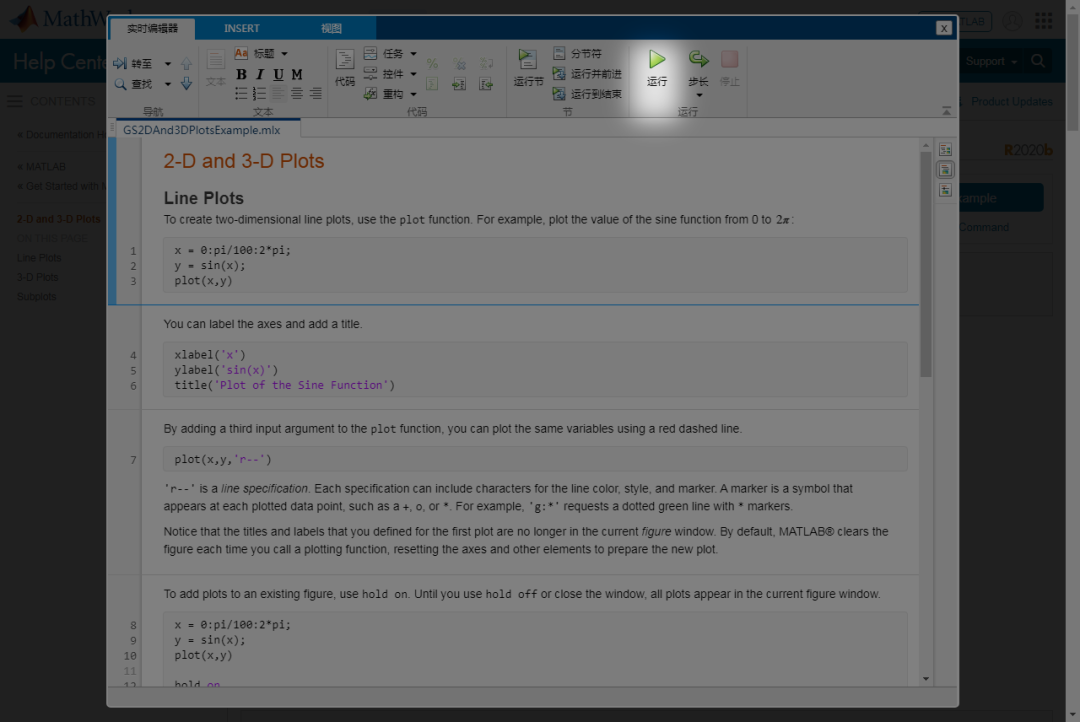Open the Control (控件) dropdown
Screen dimensions: 1080x722
click(413, 73)
